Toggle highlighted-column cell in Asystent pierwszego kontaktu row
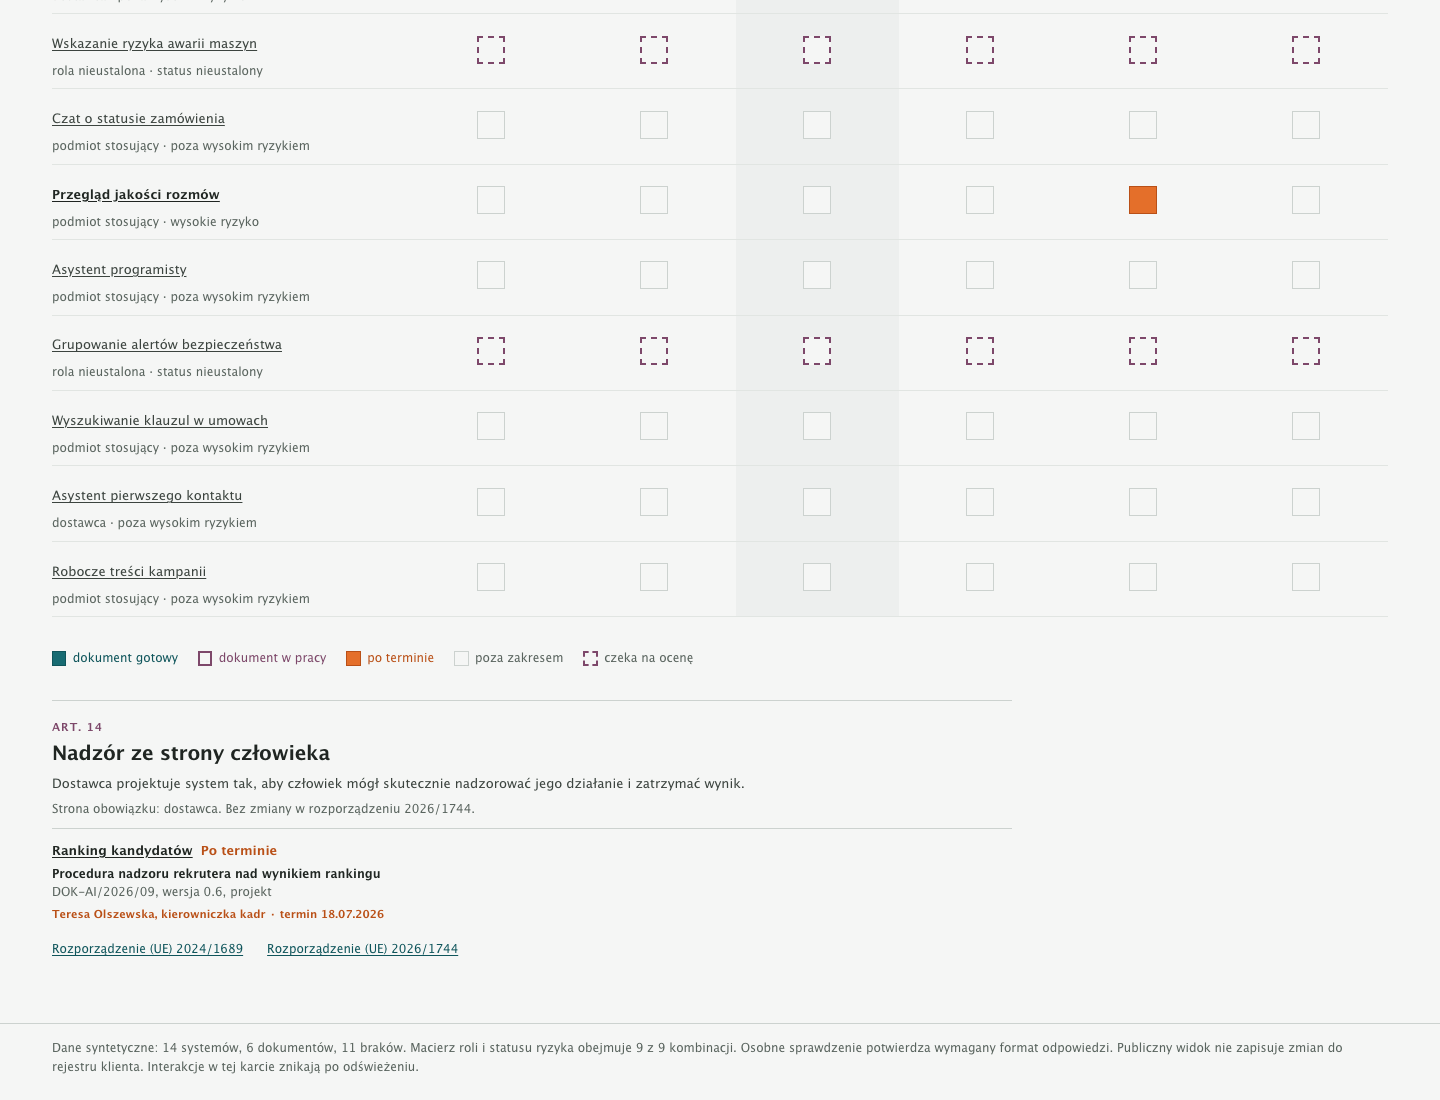The image size is (1440, 1100). coord(817,502)
